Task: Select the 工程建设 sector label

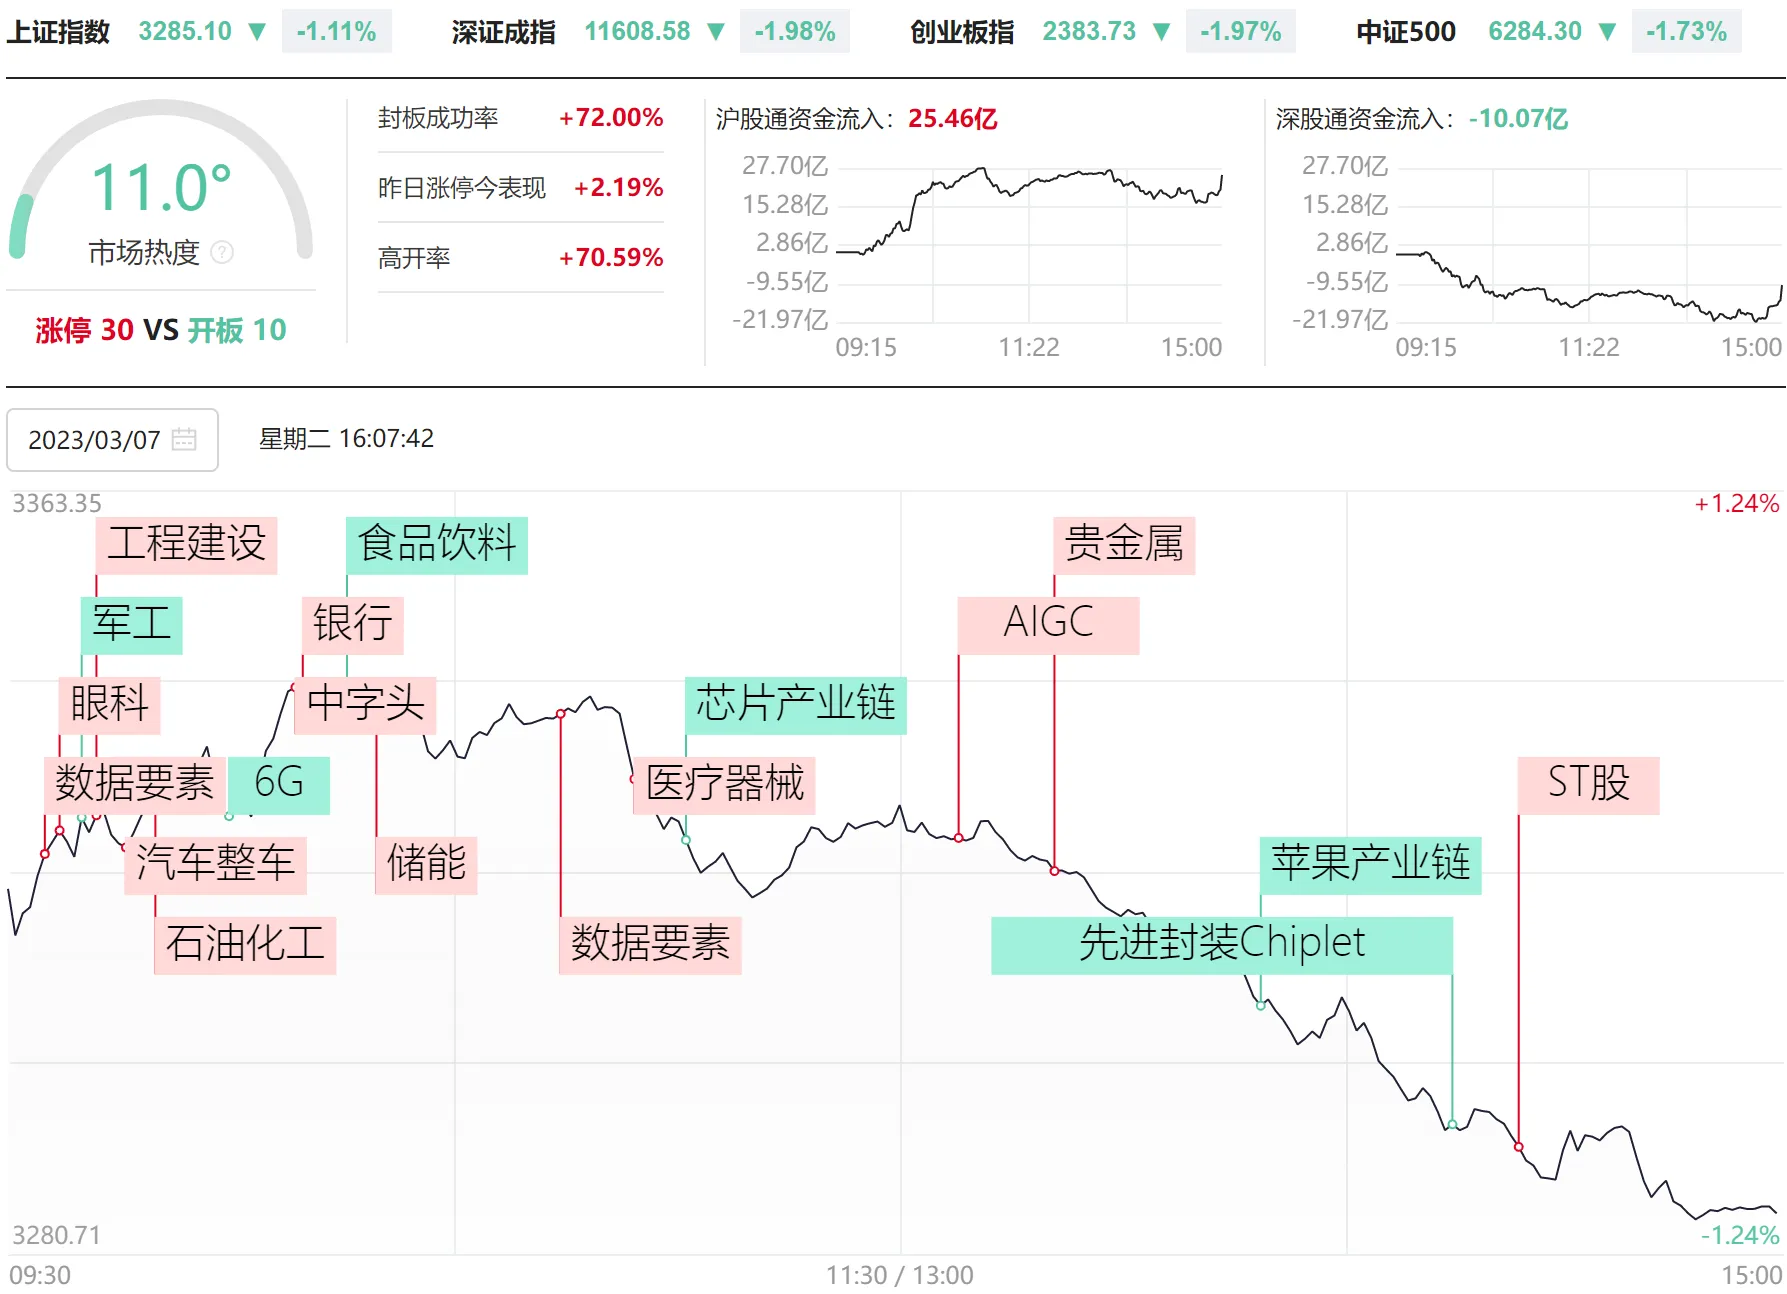Action: (186, 544)
